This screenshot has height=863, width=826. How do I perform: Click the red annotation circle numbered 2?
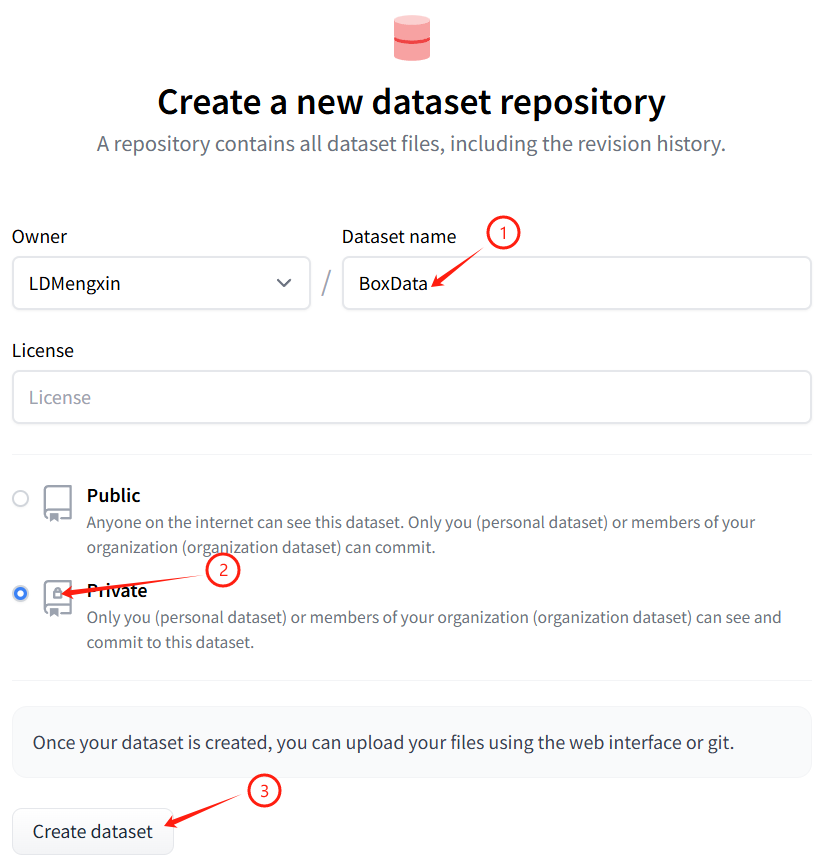click(x=223, y=571)
